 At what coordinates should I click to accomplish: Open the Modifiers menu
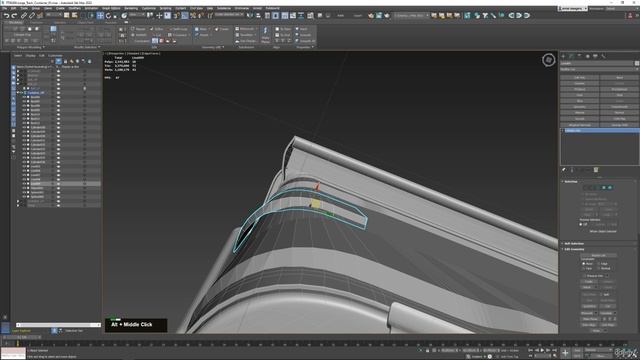pos(75,8)
